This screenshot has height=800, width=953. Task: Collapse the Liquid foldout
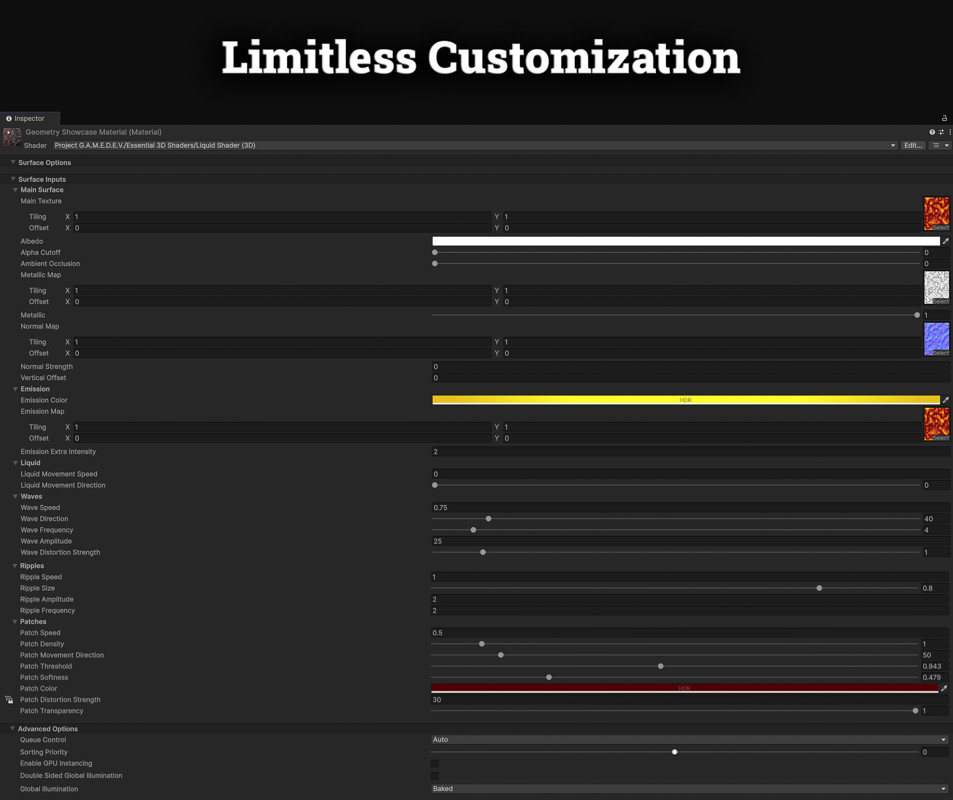point(15,463)
